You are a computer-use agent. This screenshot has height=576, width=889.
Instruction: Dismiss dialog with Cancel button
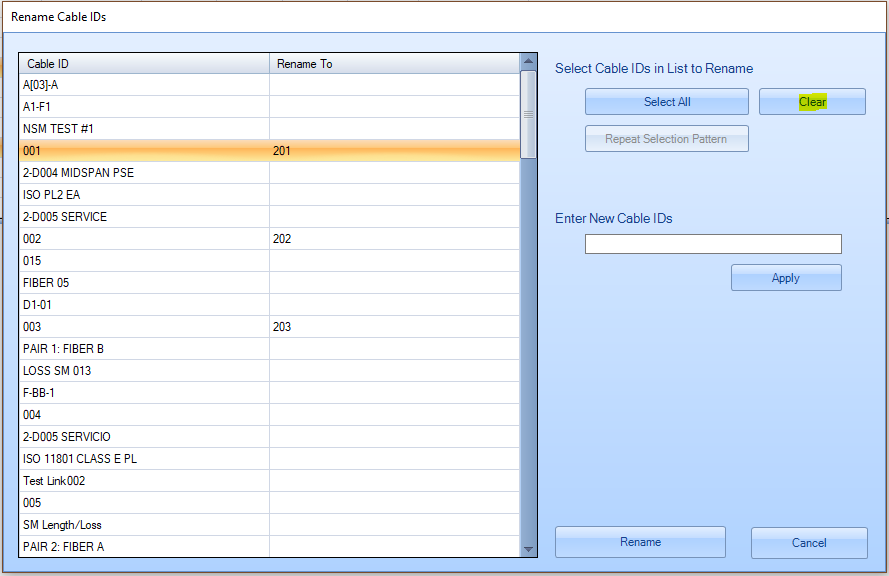[x=809, y=543]
